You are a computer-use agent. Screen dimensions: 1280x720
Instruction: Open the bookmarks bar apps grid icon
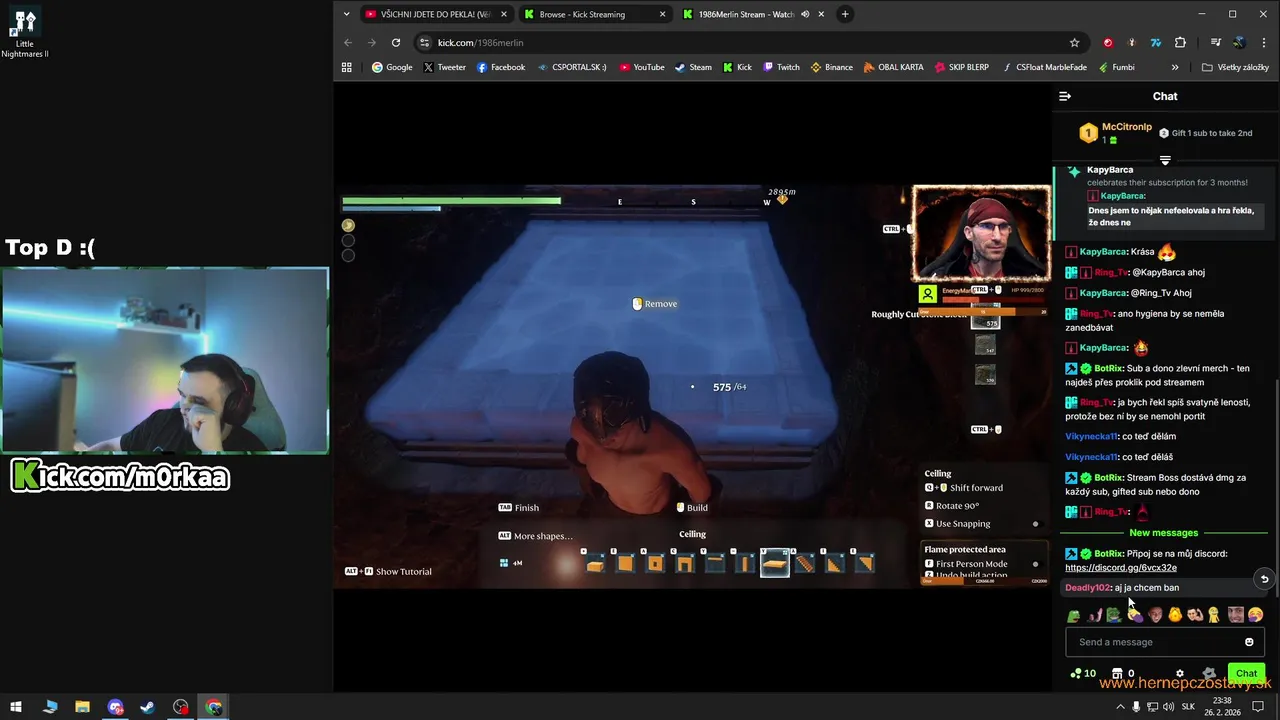pos(347,67)
